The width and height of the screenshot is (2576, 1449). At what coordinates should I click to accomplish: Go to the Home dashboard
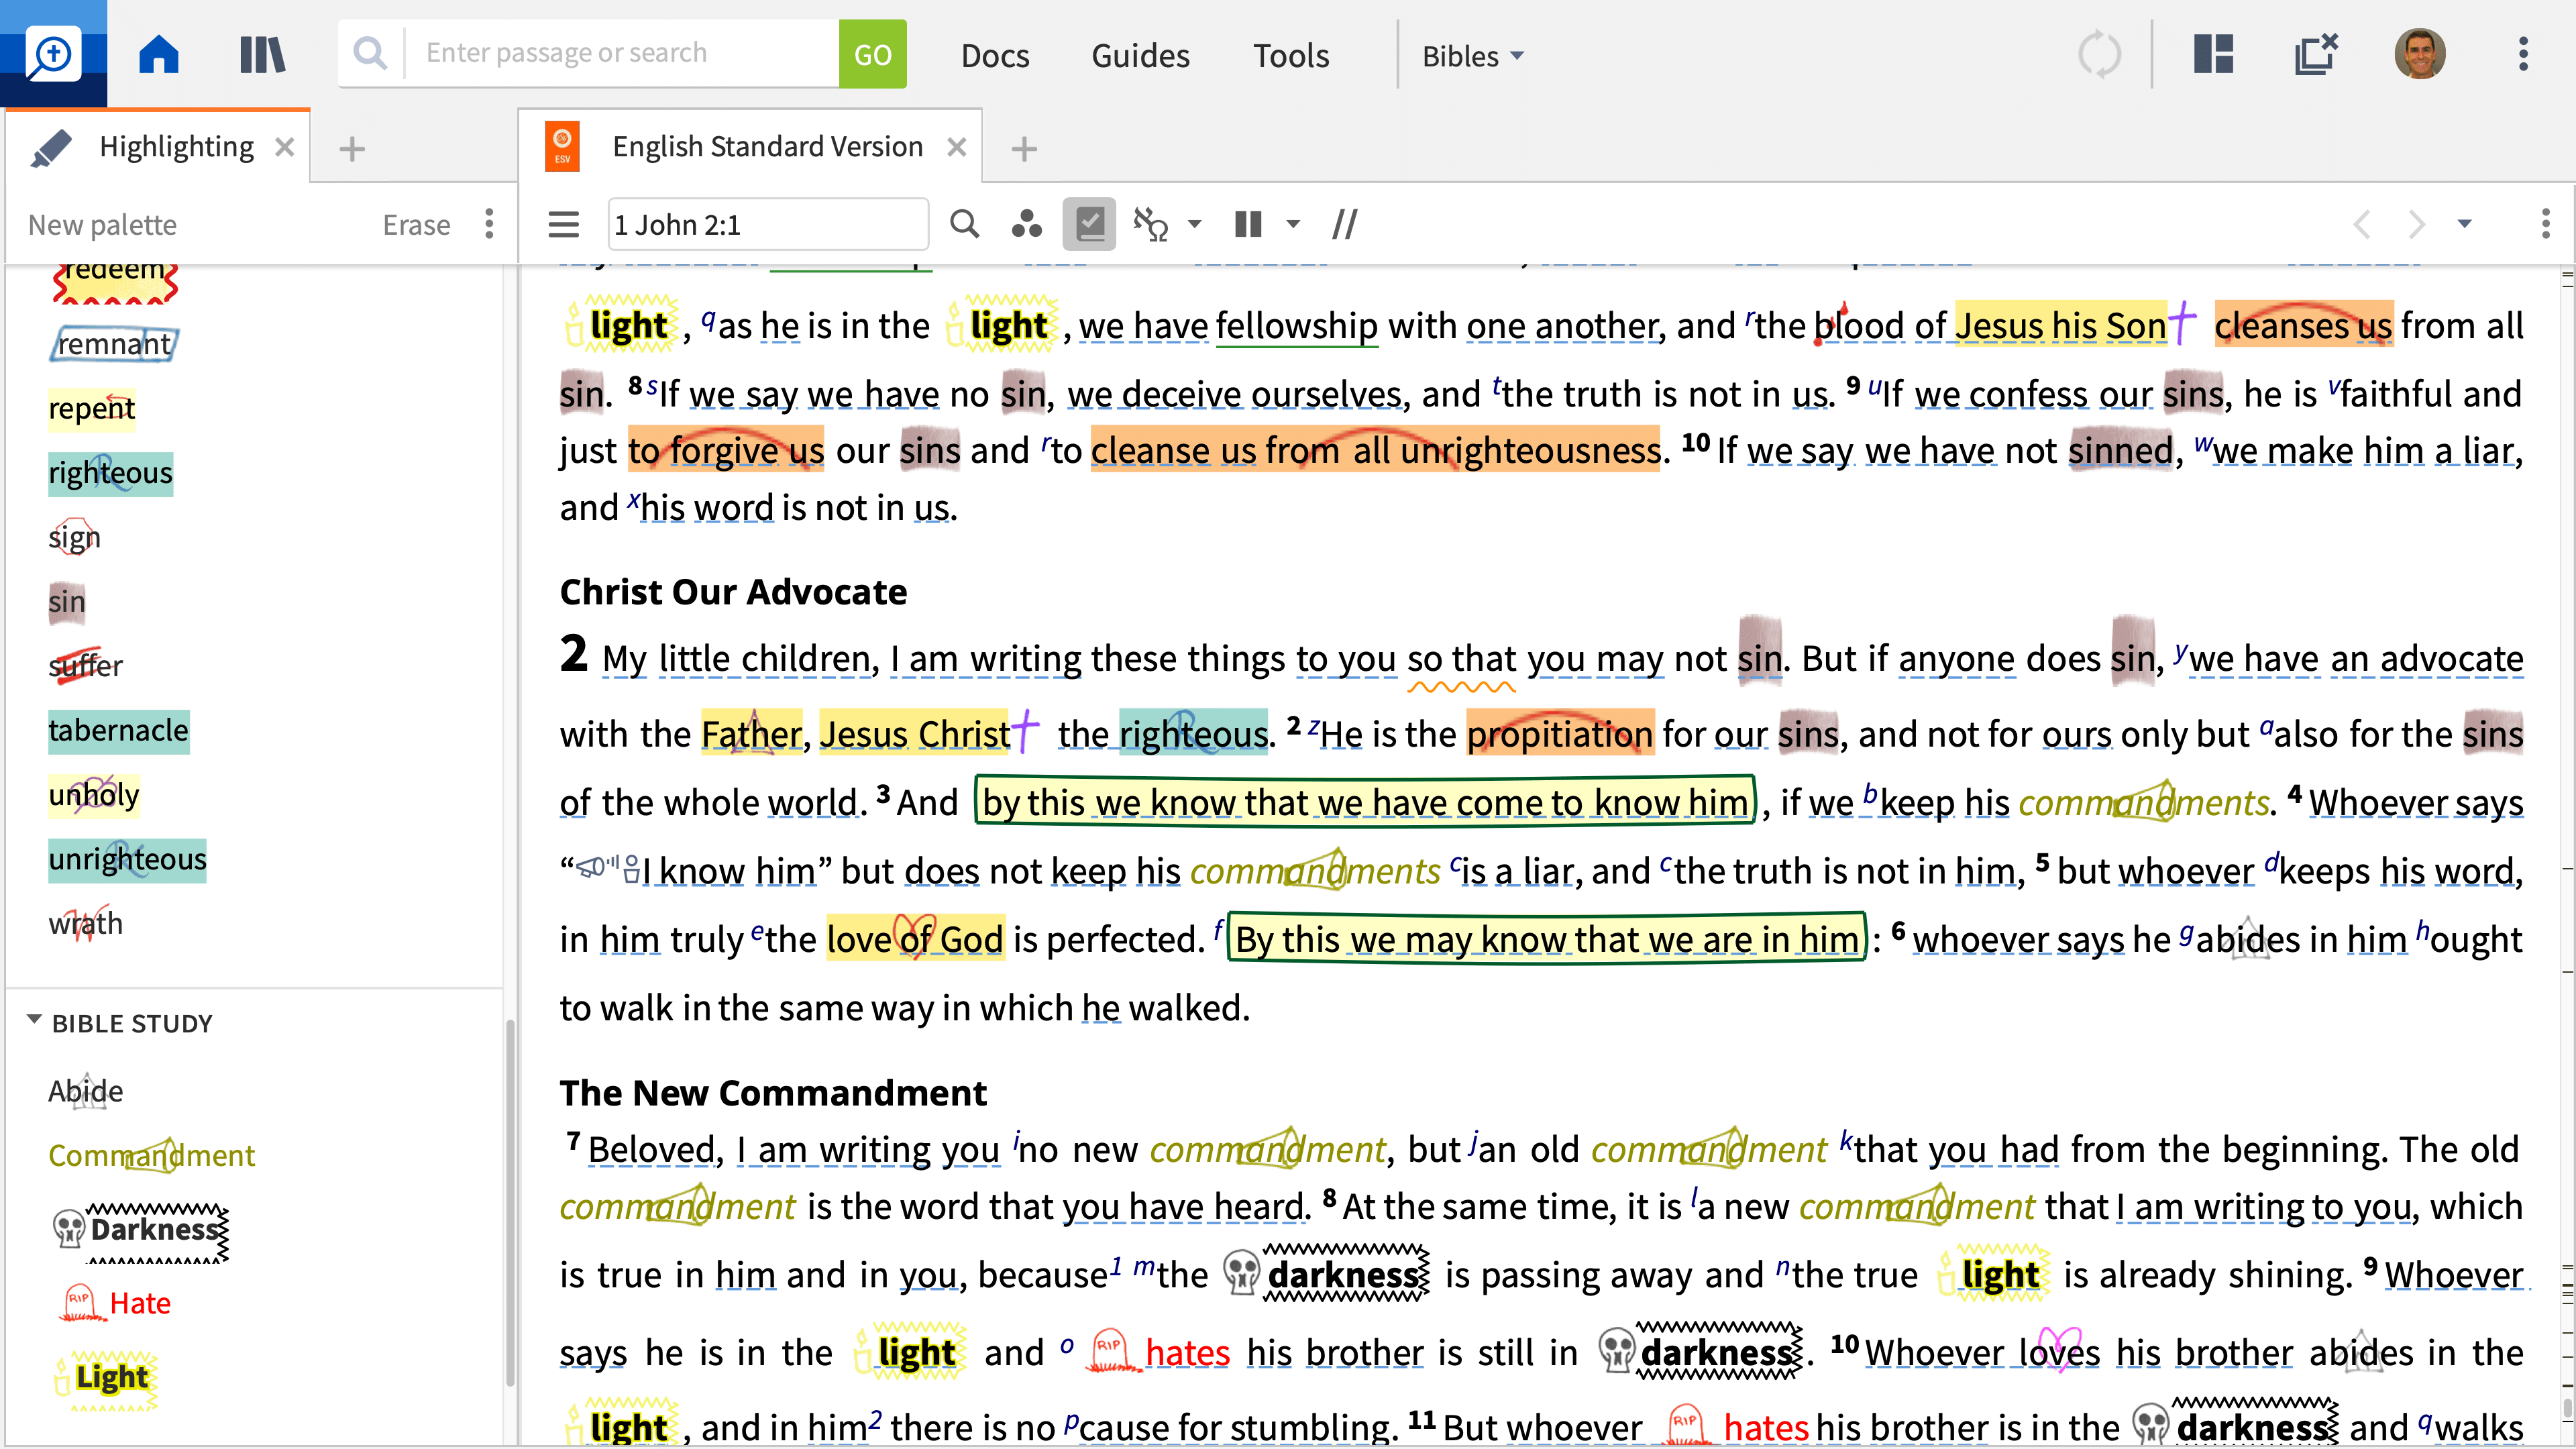click(x=159, y=54)
